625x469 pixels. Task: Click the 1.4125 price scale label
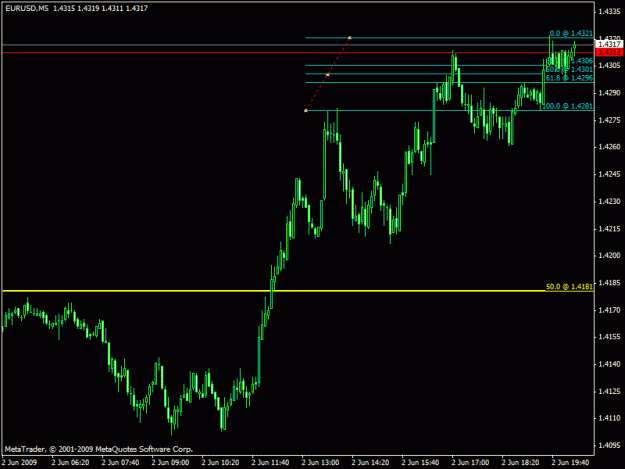tap(609, 391)
